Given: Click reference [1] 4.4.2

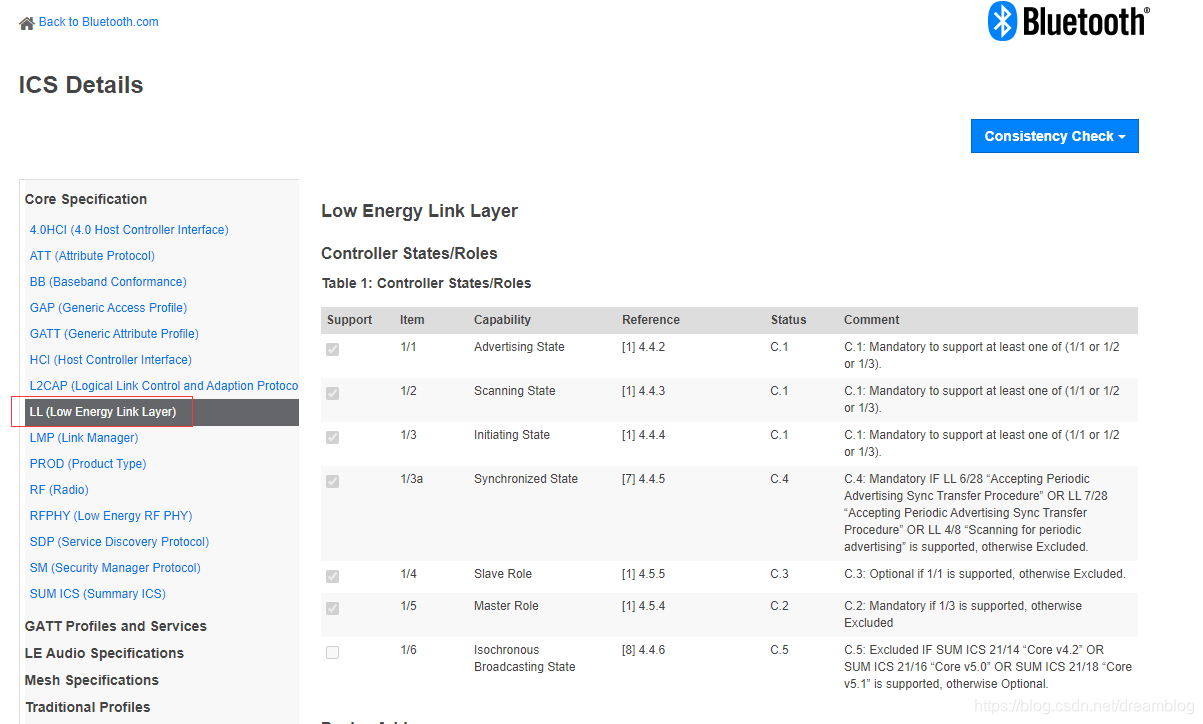Looking at the screenshot, I should [643, 347].
